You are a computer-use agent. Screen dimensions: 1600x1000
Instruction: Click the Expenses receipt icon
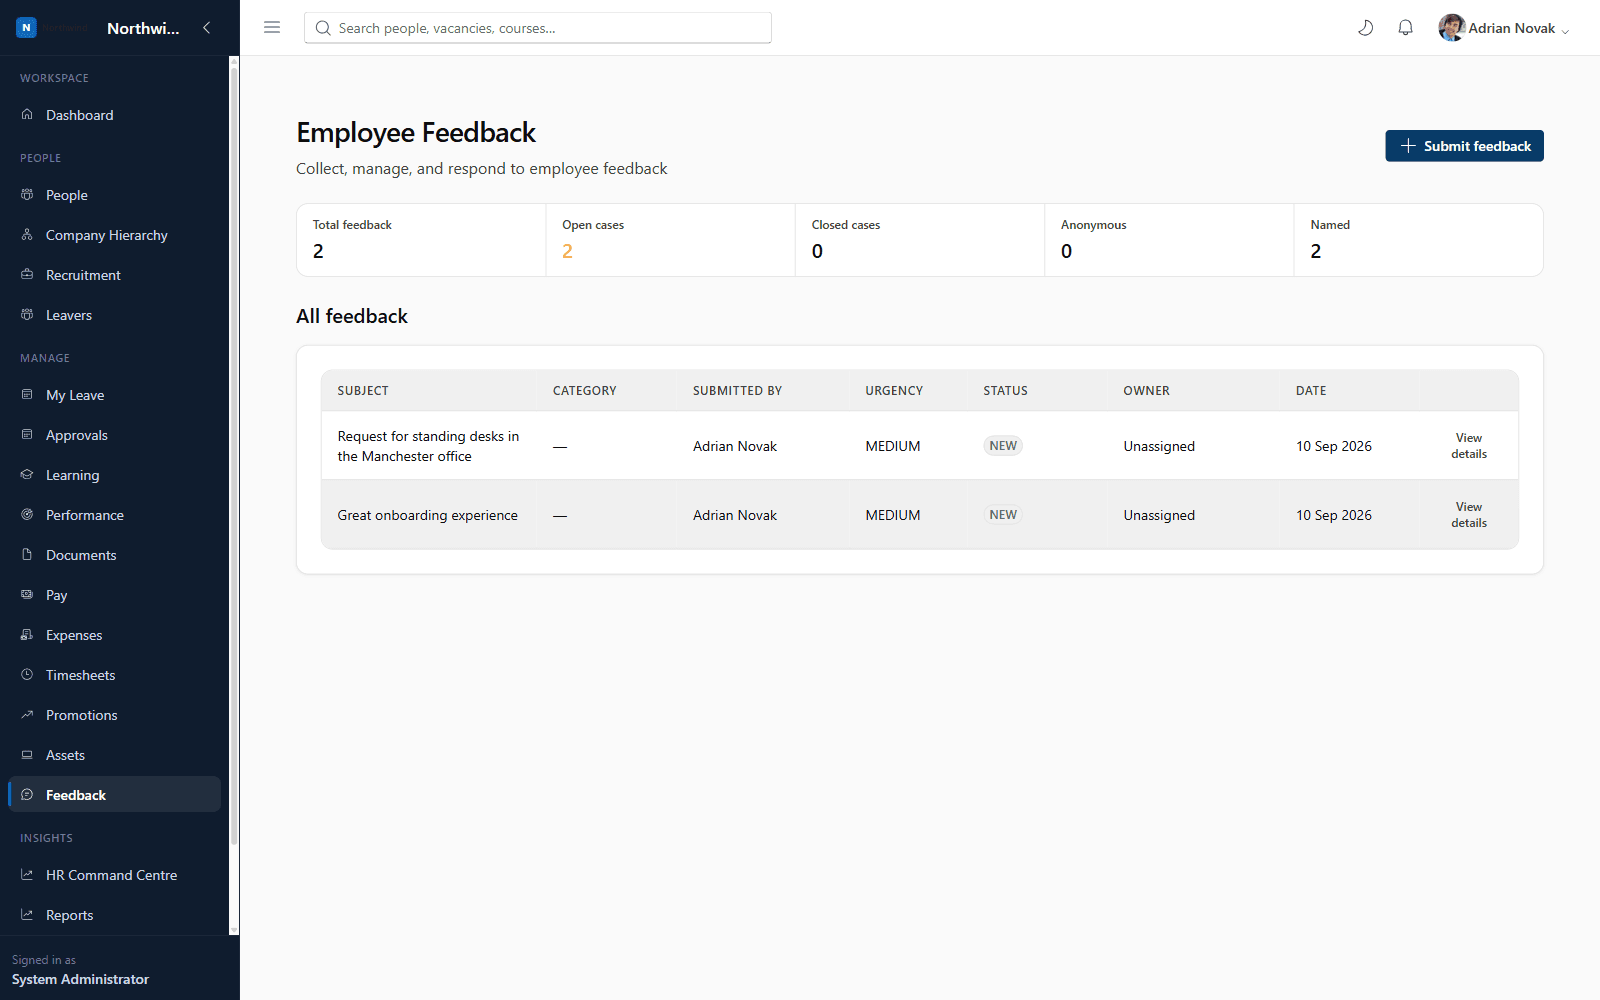click(27, 635)
